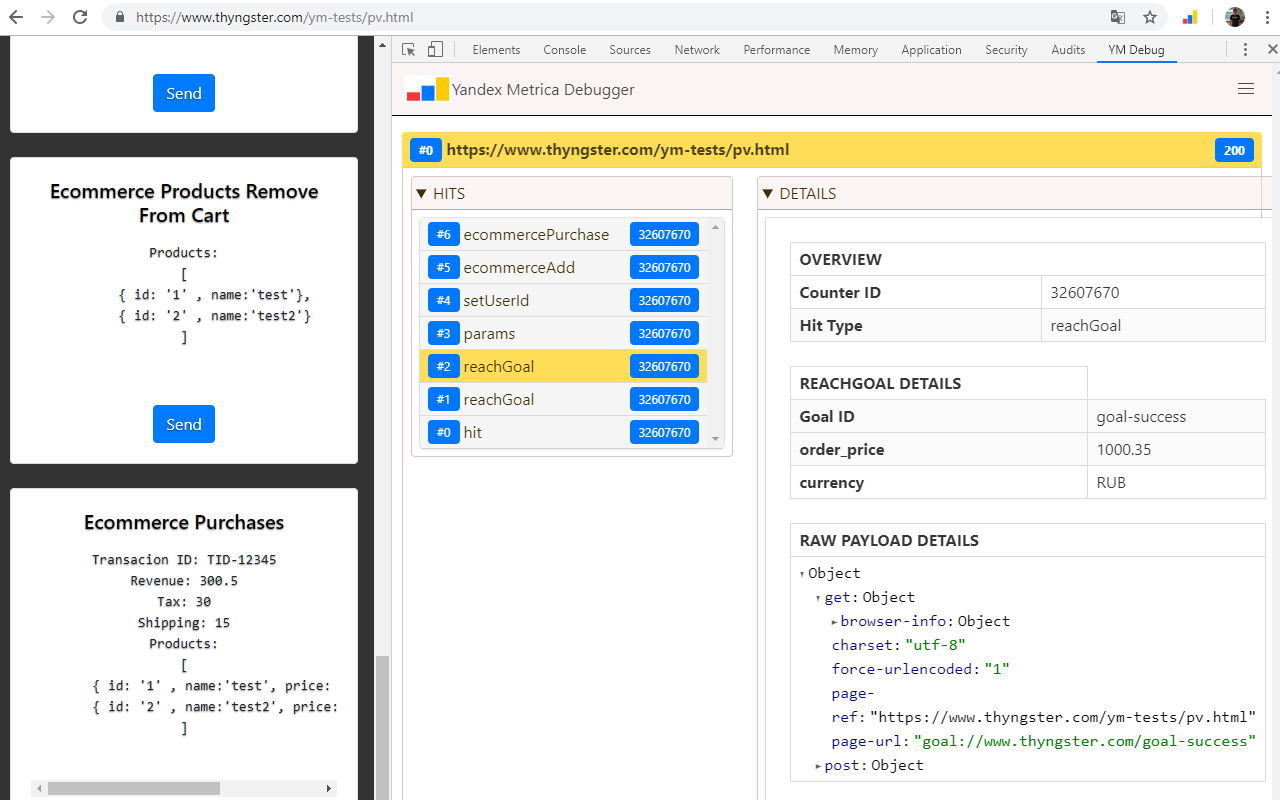1280x800 pixels.
Task: Open the Audits tab
Action: click(1068, 49)
